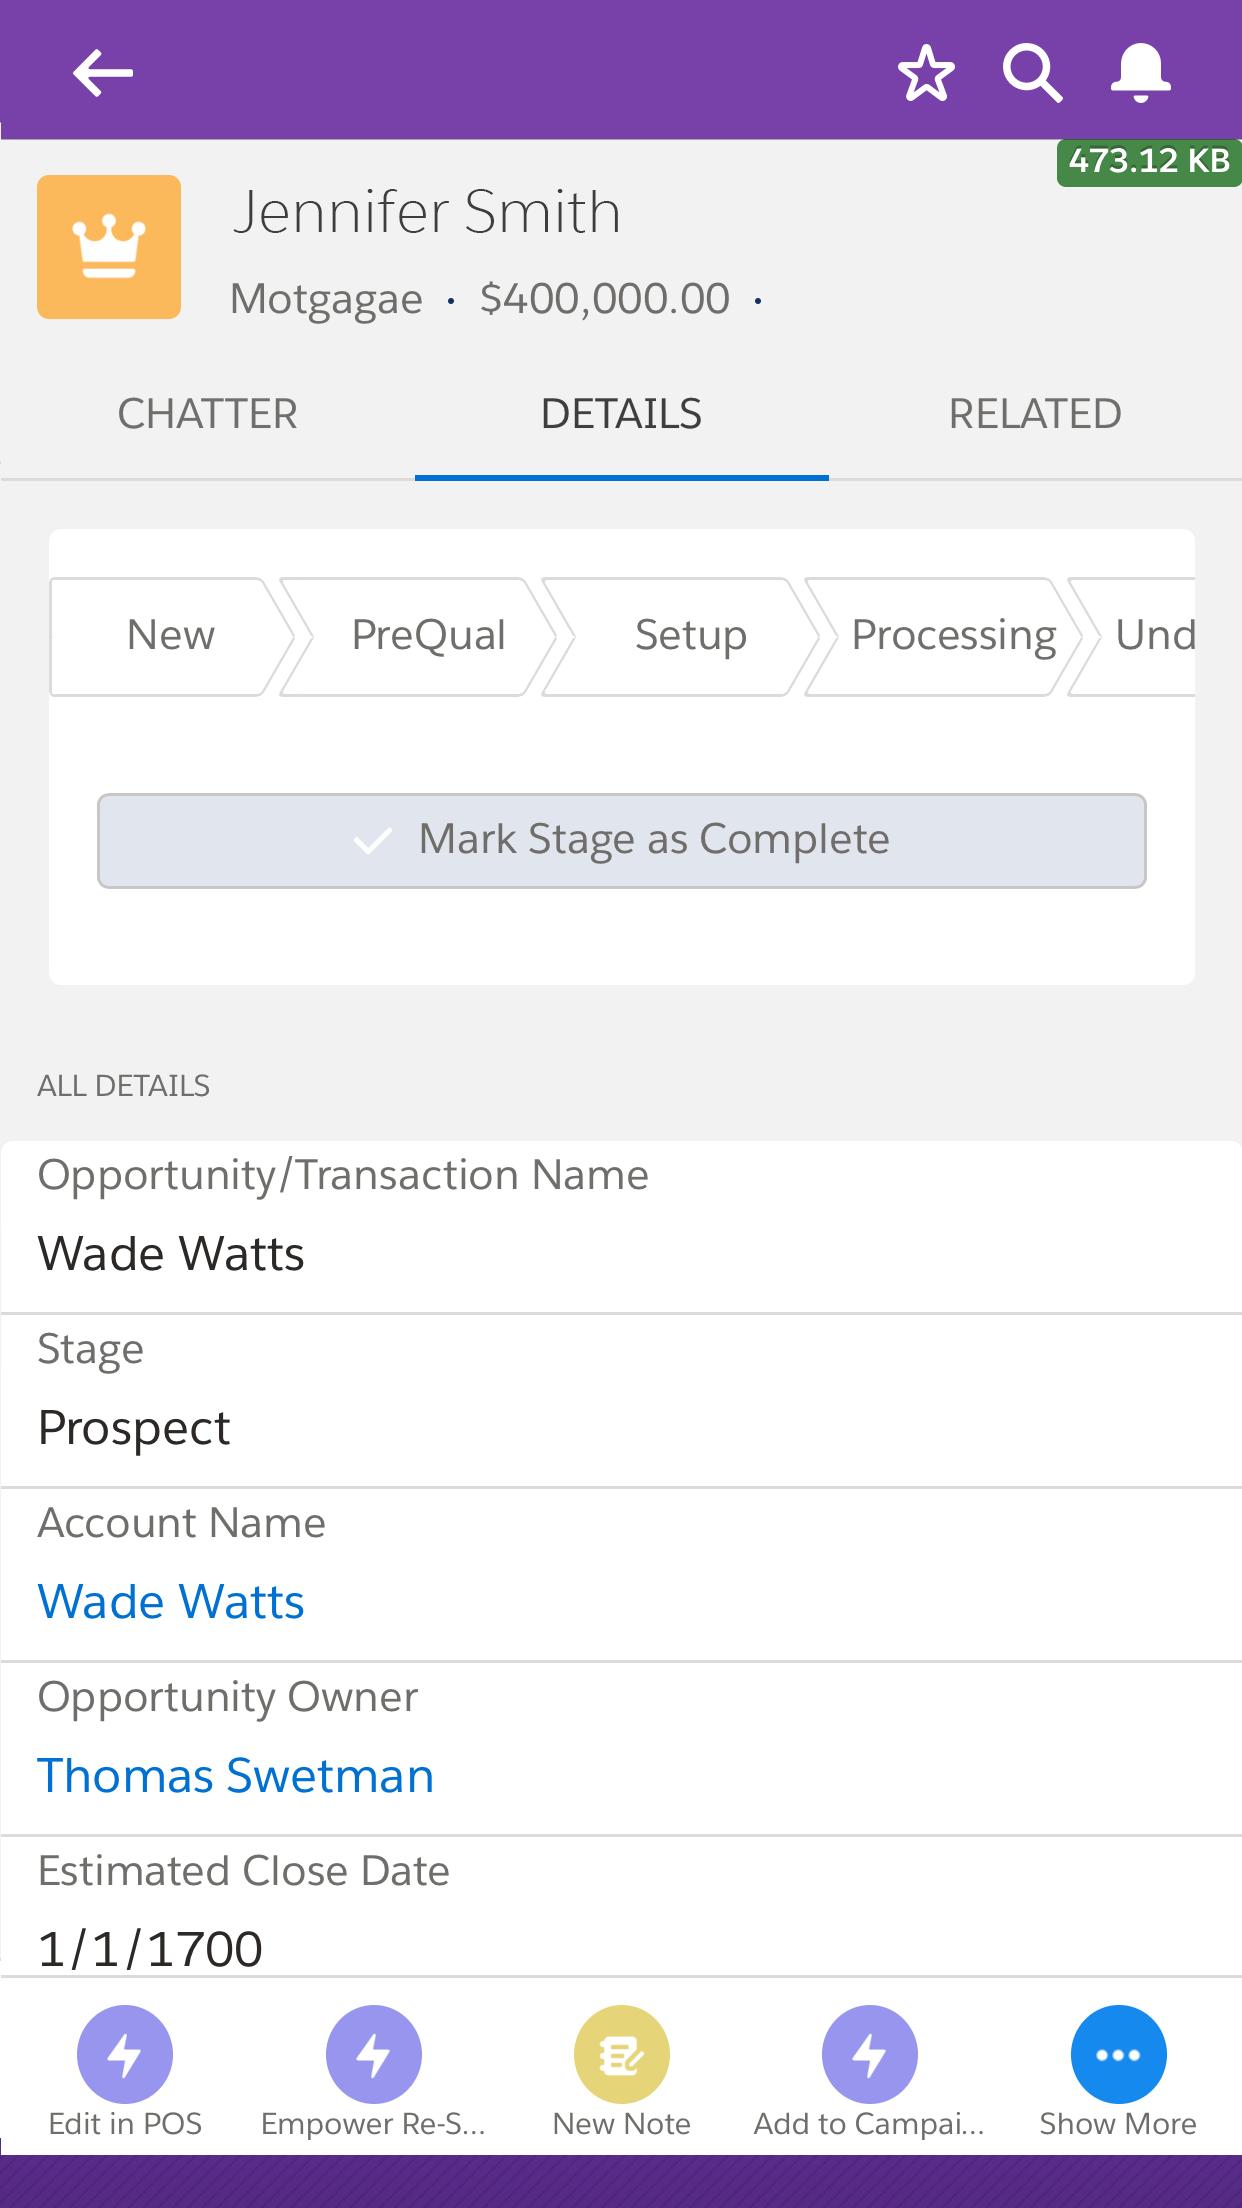Switch to the CHATTER tab
The image size is (1242, 2208).
pos(208,414)
